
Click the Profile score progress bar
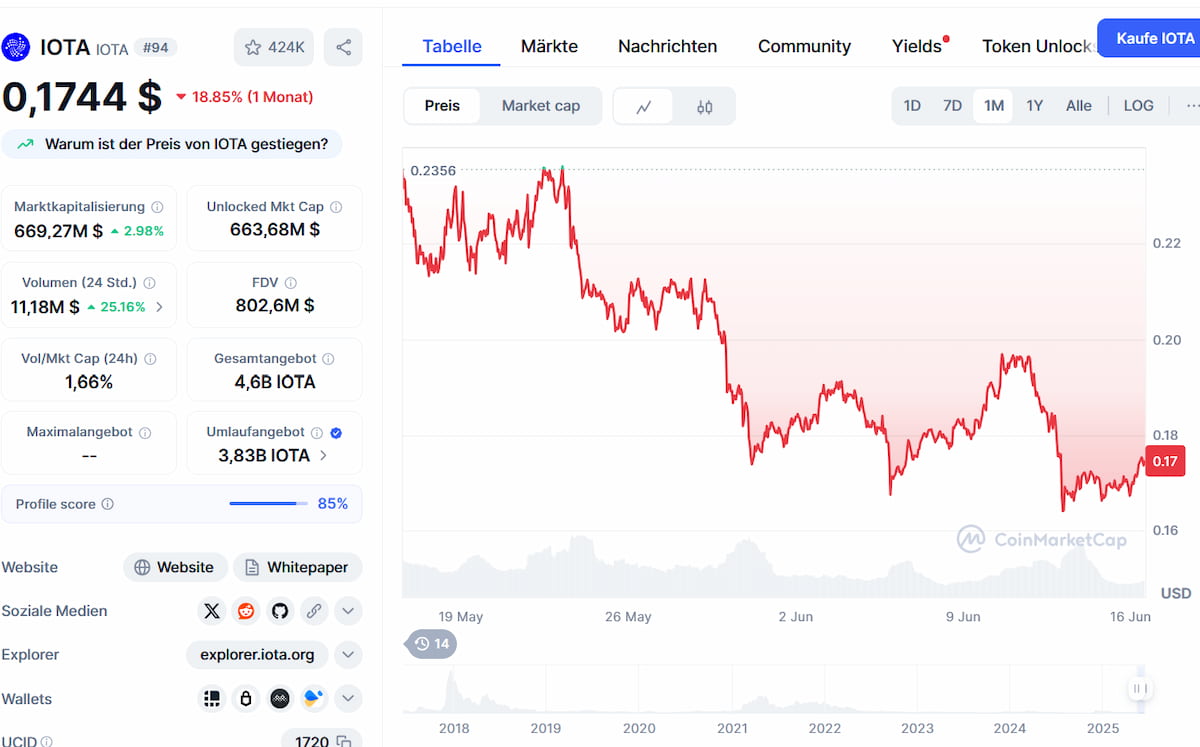pyautogui.click(x=267, y=503)
